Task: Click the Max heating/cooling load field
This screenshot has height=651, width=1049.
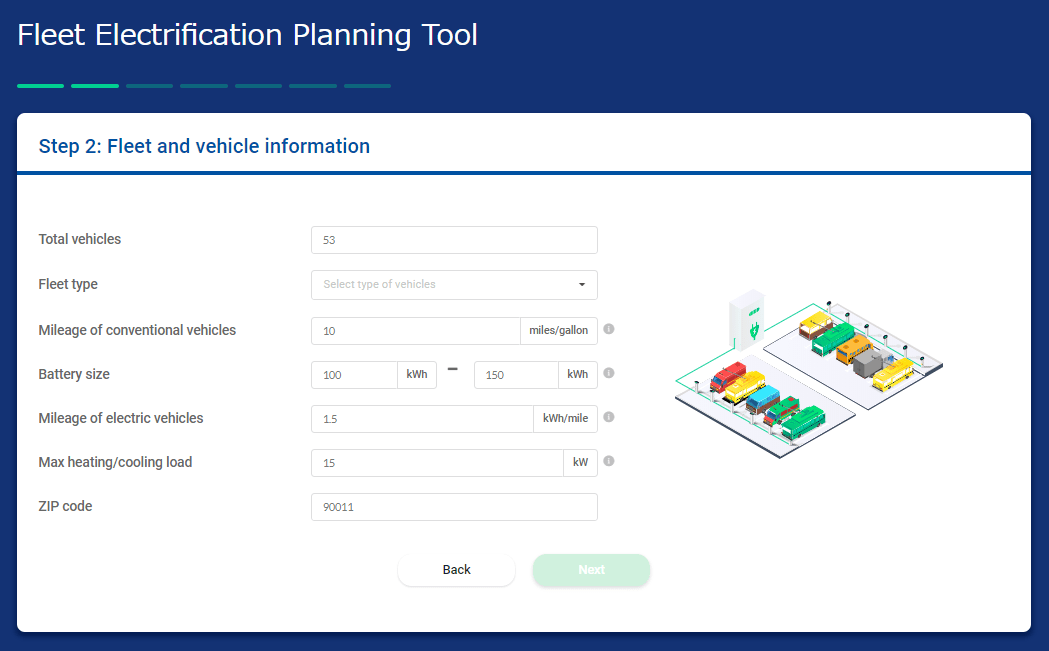Action: pos(437,463)
